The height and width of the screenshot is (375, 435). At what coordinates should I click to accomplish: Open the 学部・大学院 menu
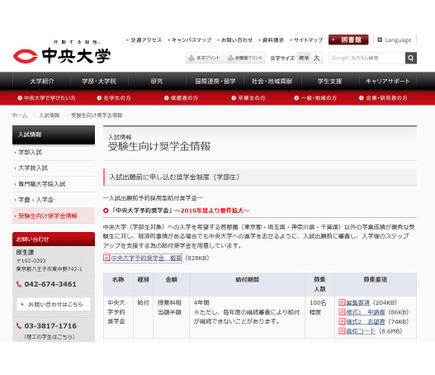pyautogui.click(x=99, y=81)
